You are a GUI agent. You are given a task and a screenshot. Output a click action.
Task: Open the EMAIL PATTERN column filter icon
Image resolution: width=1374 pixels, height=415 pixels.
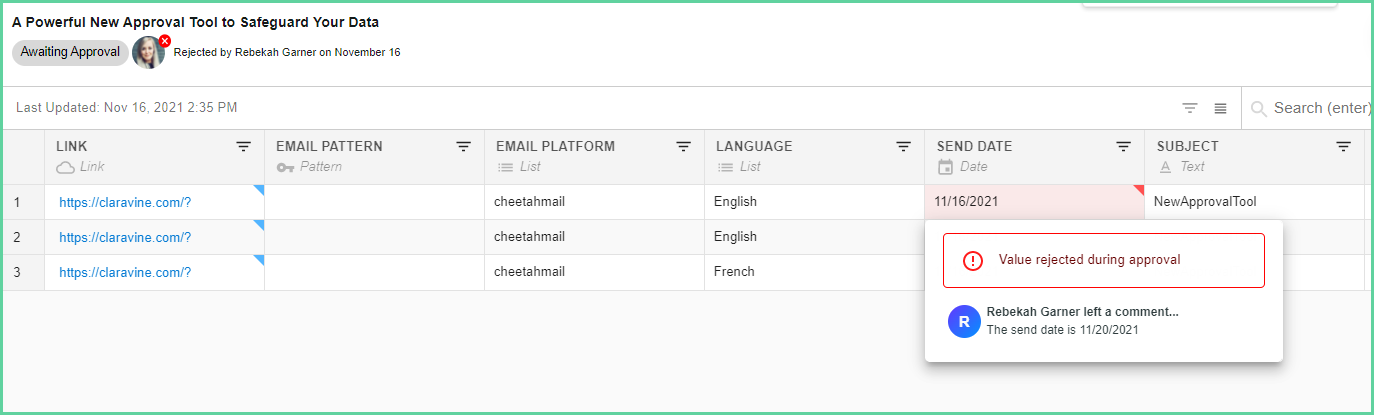tap(463, 147)
